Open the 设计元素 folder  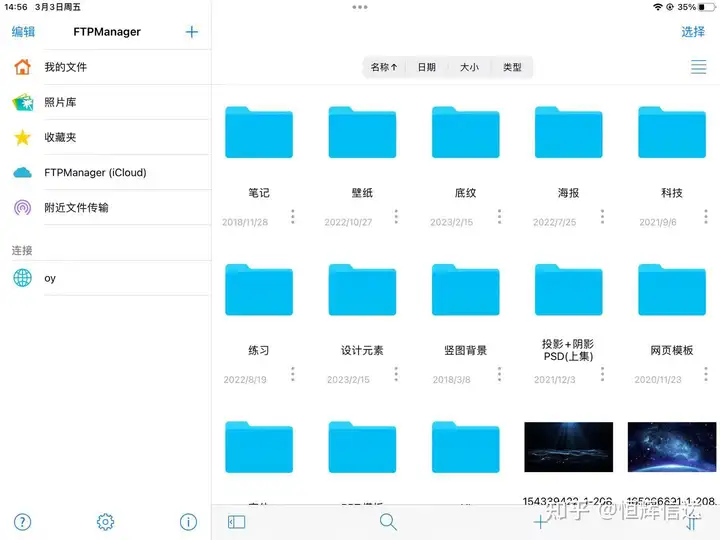click(362, 290)
